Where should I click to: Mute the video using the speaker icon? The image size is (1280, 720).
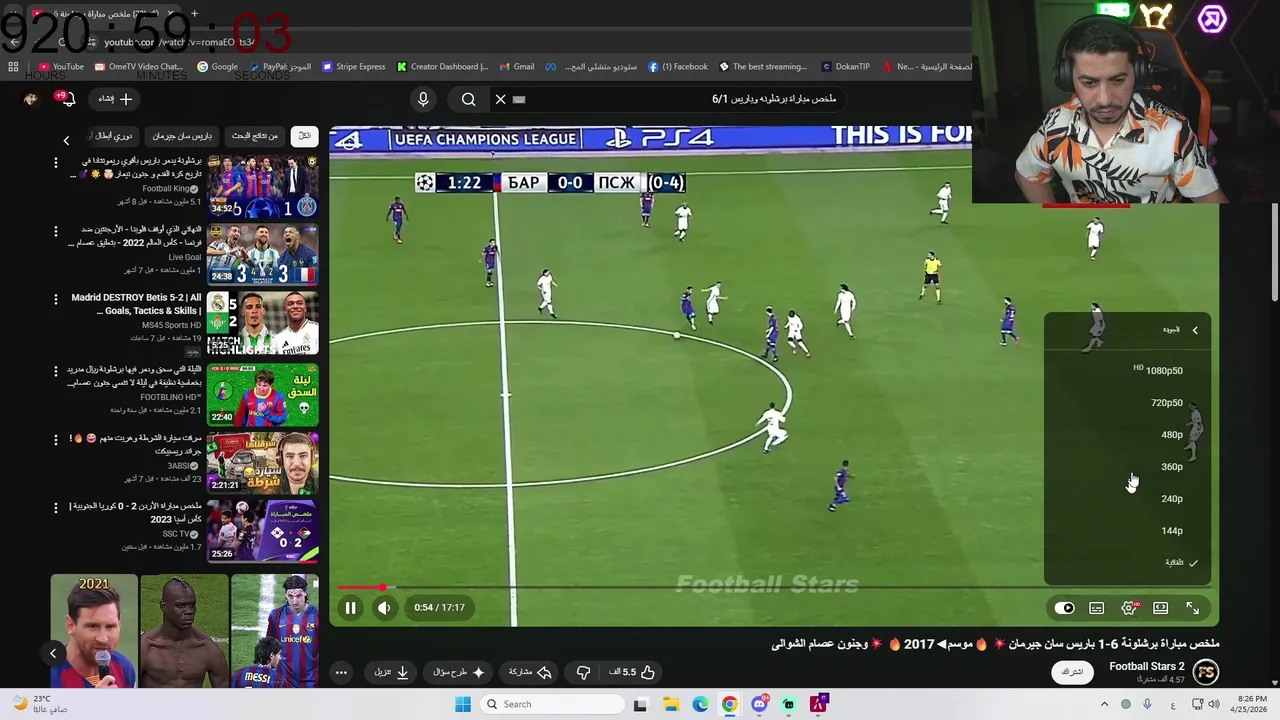[384, 607]
